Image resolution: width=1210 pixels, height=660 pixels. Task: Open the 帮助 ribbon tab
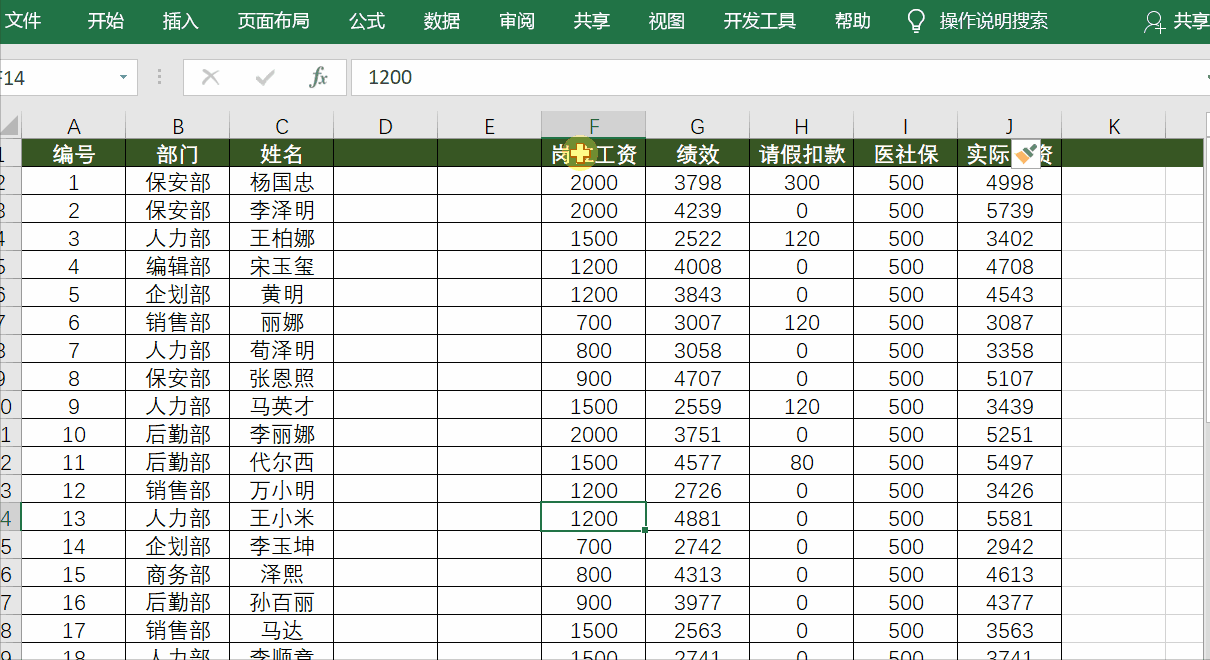pyautogui.click(x=853, y=21)
